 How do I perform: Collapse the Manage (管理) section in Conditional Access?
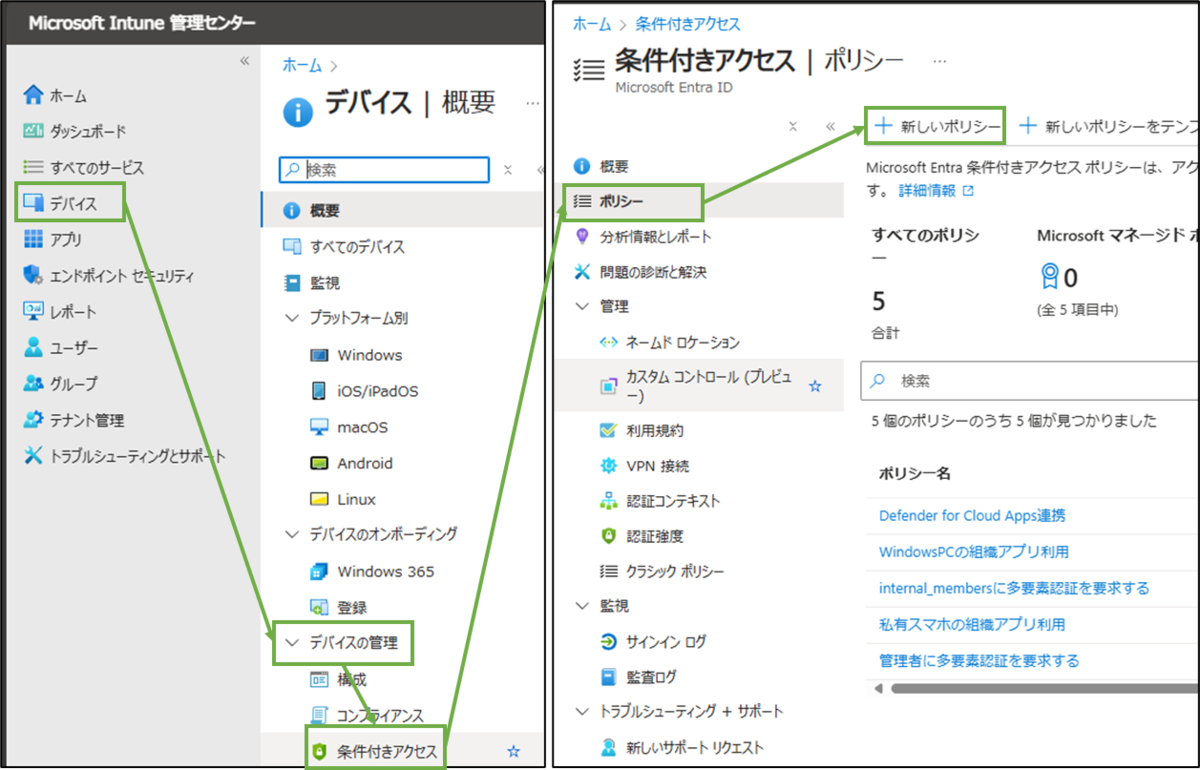(x=582, y=307)
